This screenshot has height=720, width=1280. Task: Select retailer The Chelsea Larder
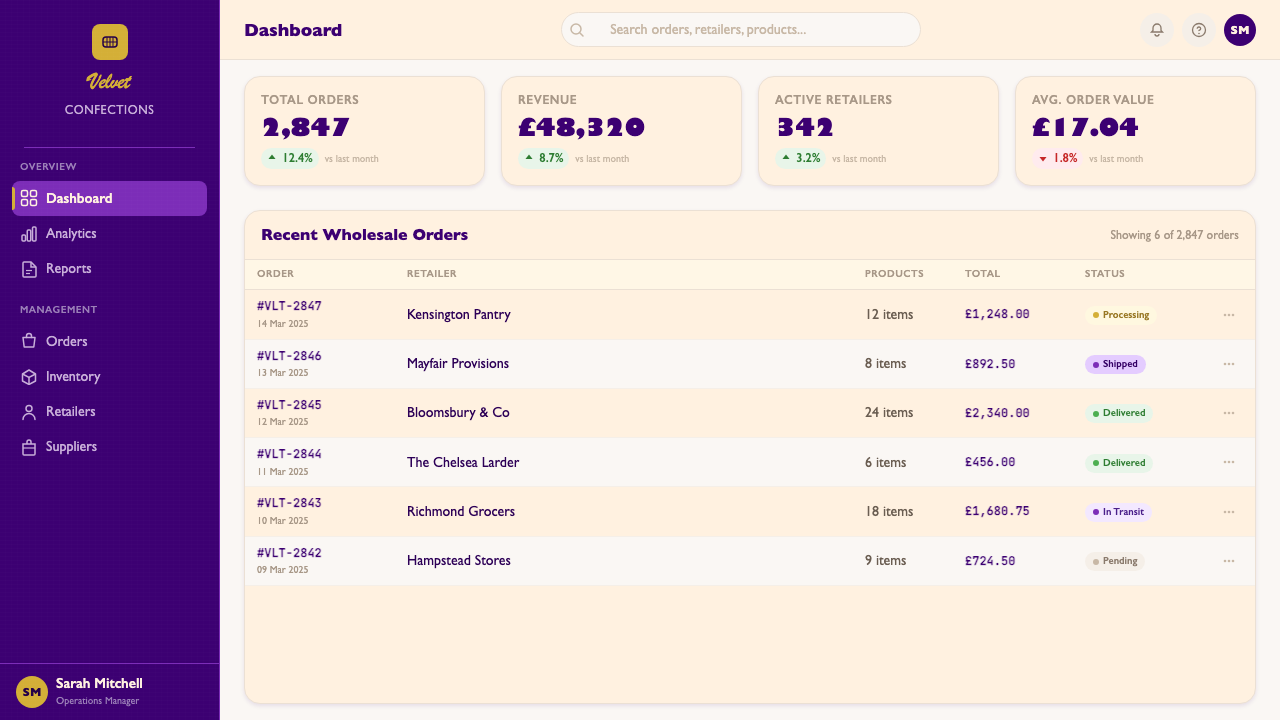tap(463, 462)
